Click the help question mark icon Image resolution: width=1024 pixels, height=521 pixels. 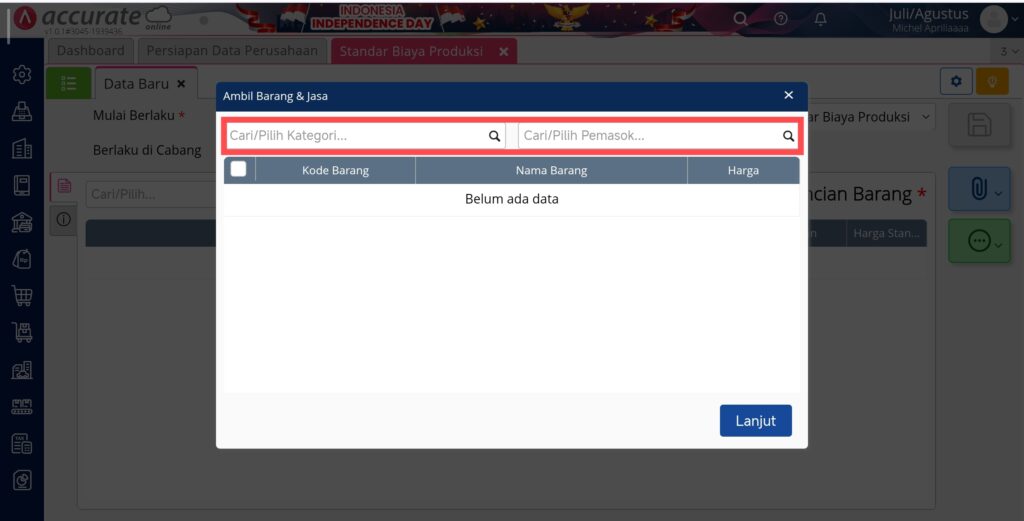[781, 19]
